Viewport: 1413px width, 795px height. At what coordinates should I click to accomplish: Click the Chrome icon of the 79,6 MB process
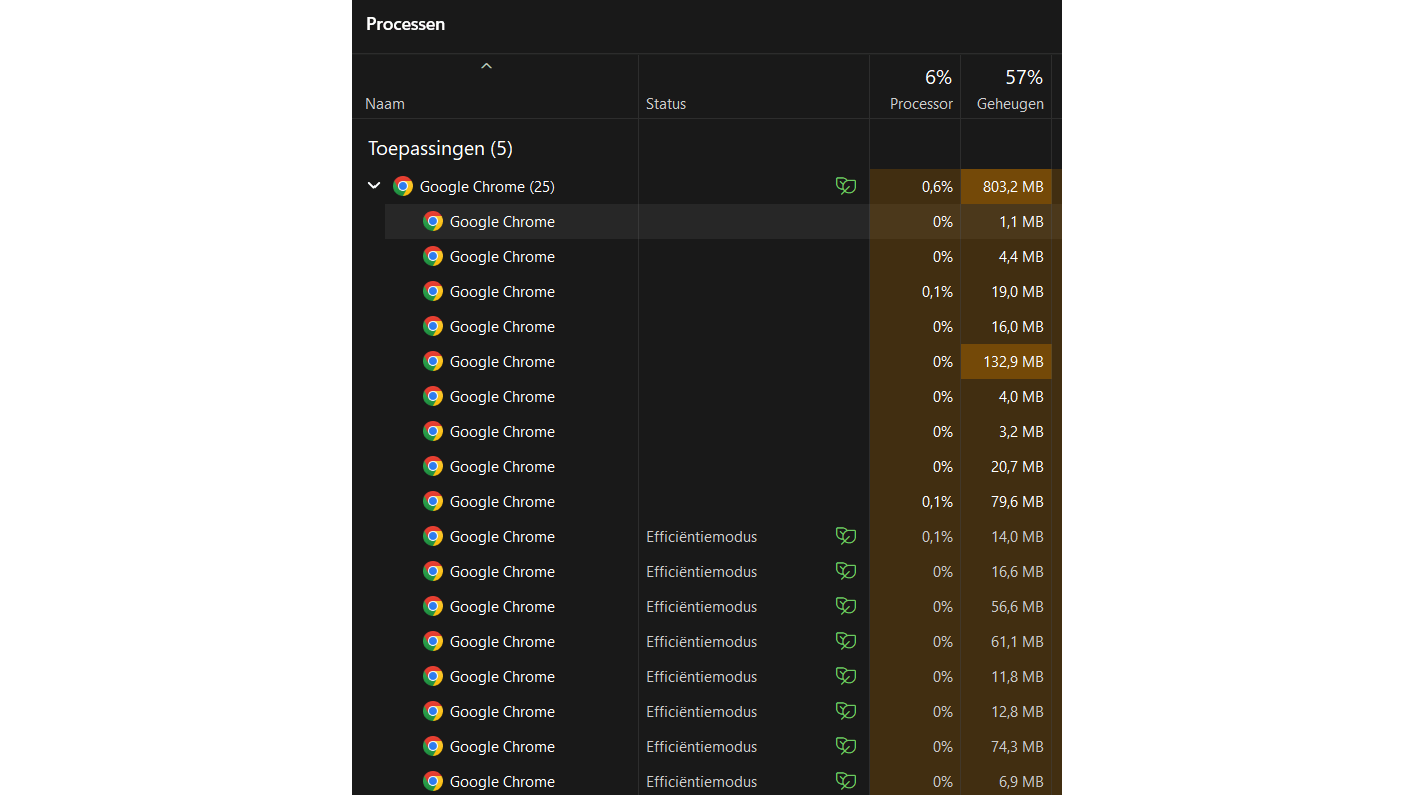433,501
